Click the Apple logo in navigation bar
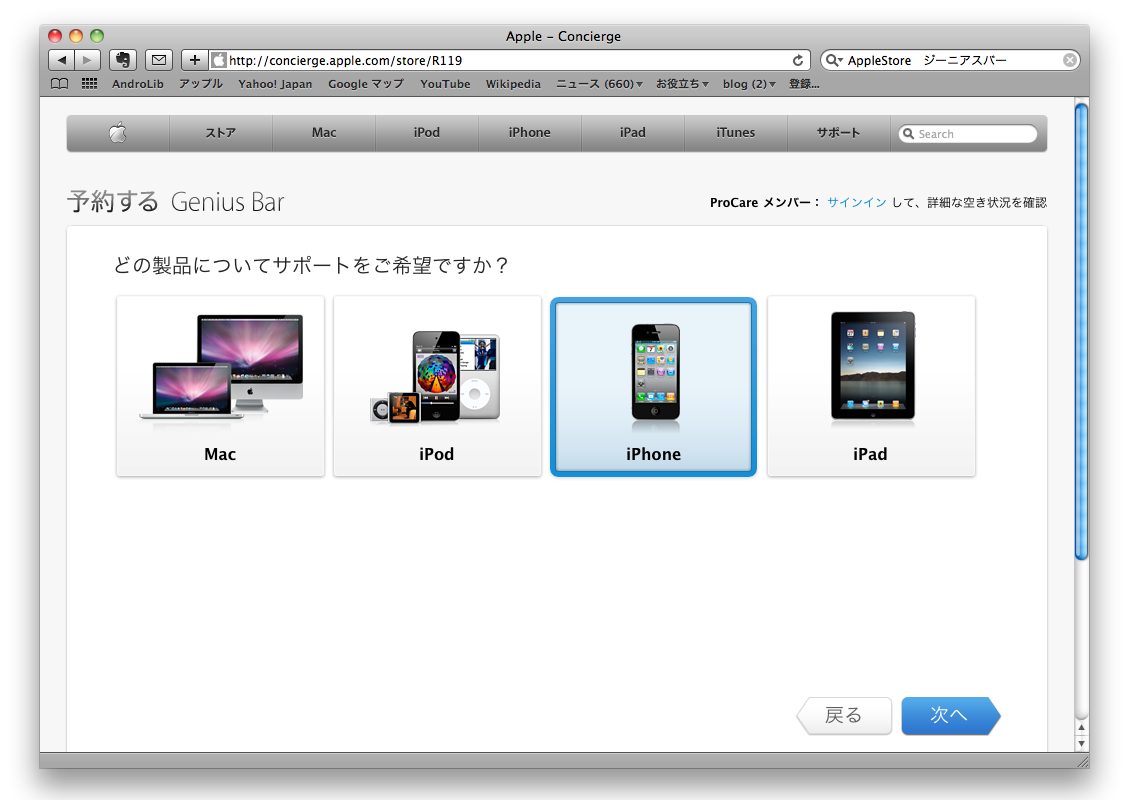The width and height of the screenshot is (1129, 800). tap(118, 132)
